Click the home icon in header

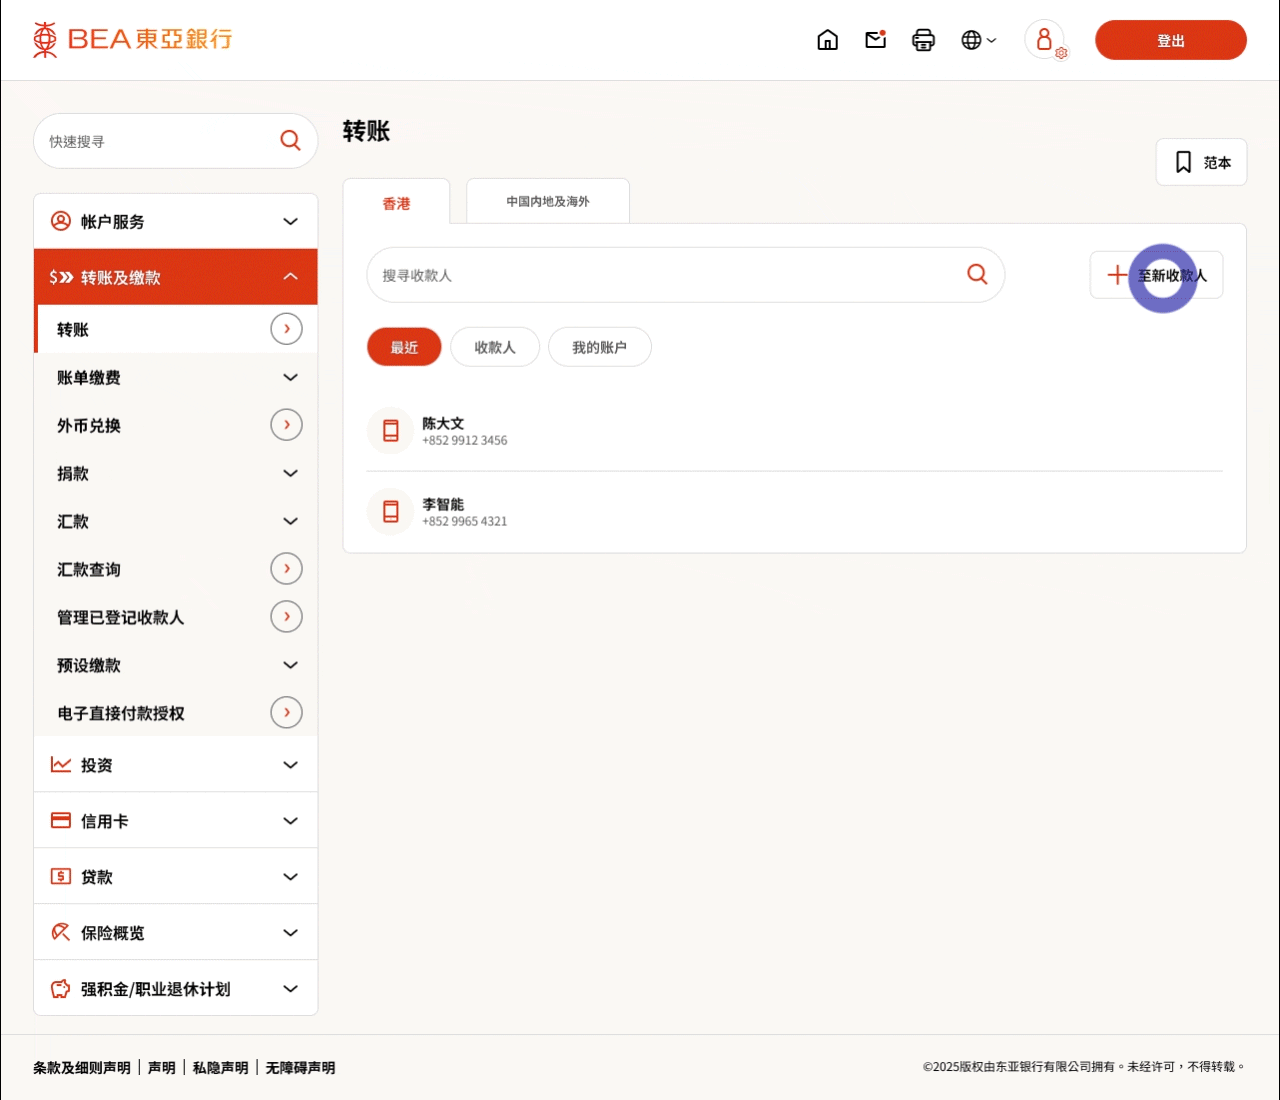coord(827,40)
